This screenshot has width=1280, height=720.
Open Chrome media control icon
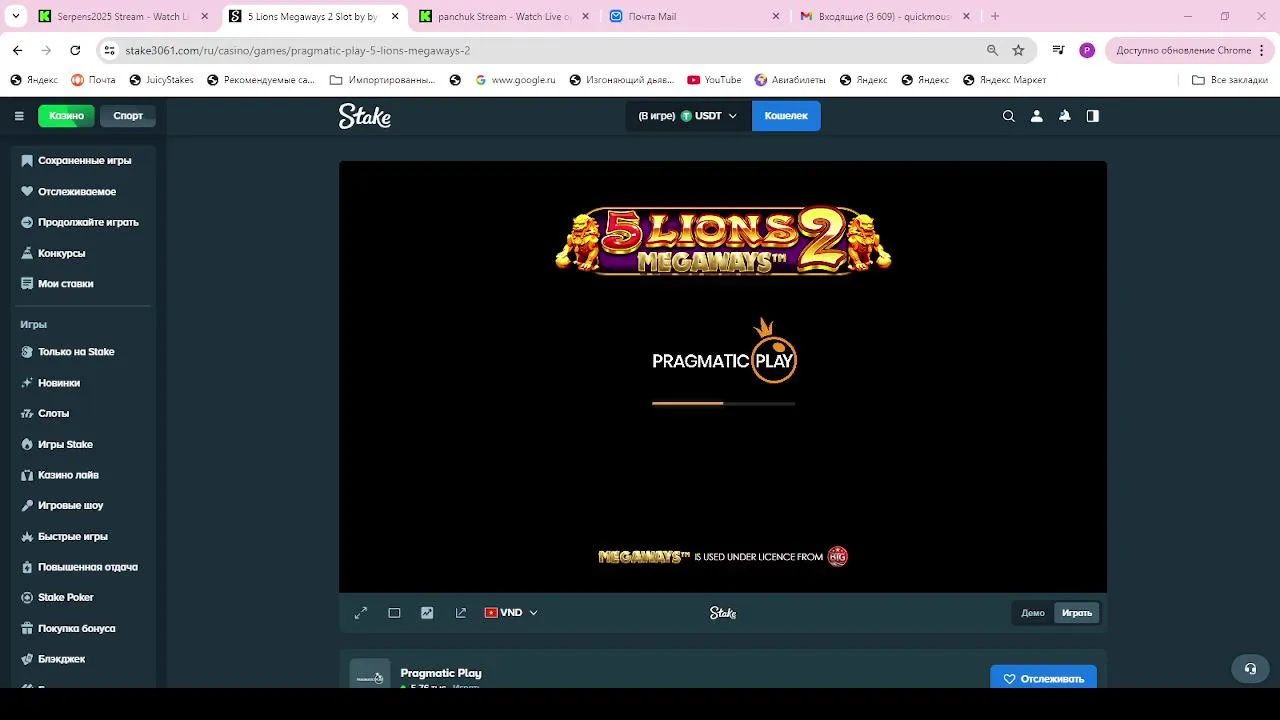(1059, 50)
